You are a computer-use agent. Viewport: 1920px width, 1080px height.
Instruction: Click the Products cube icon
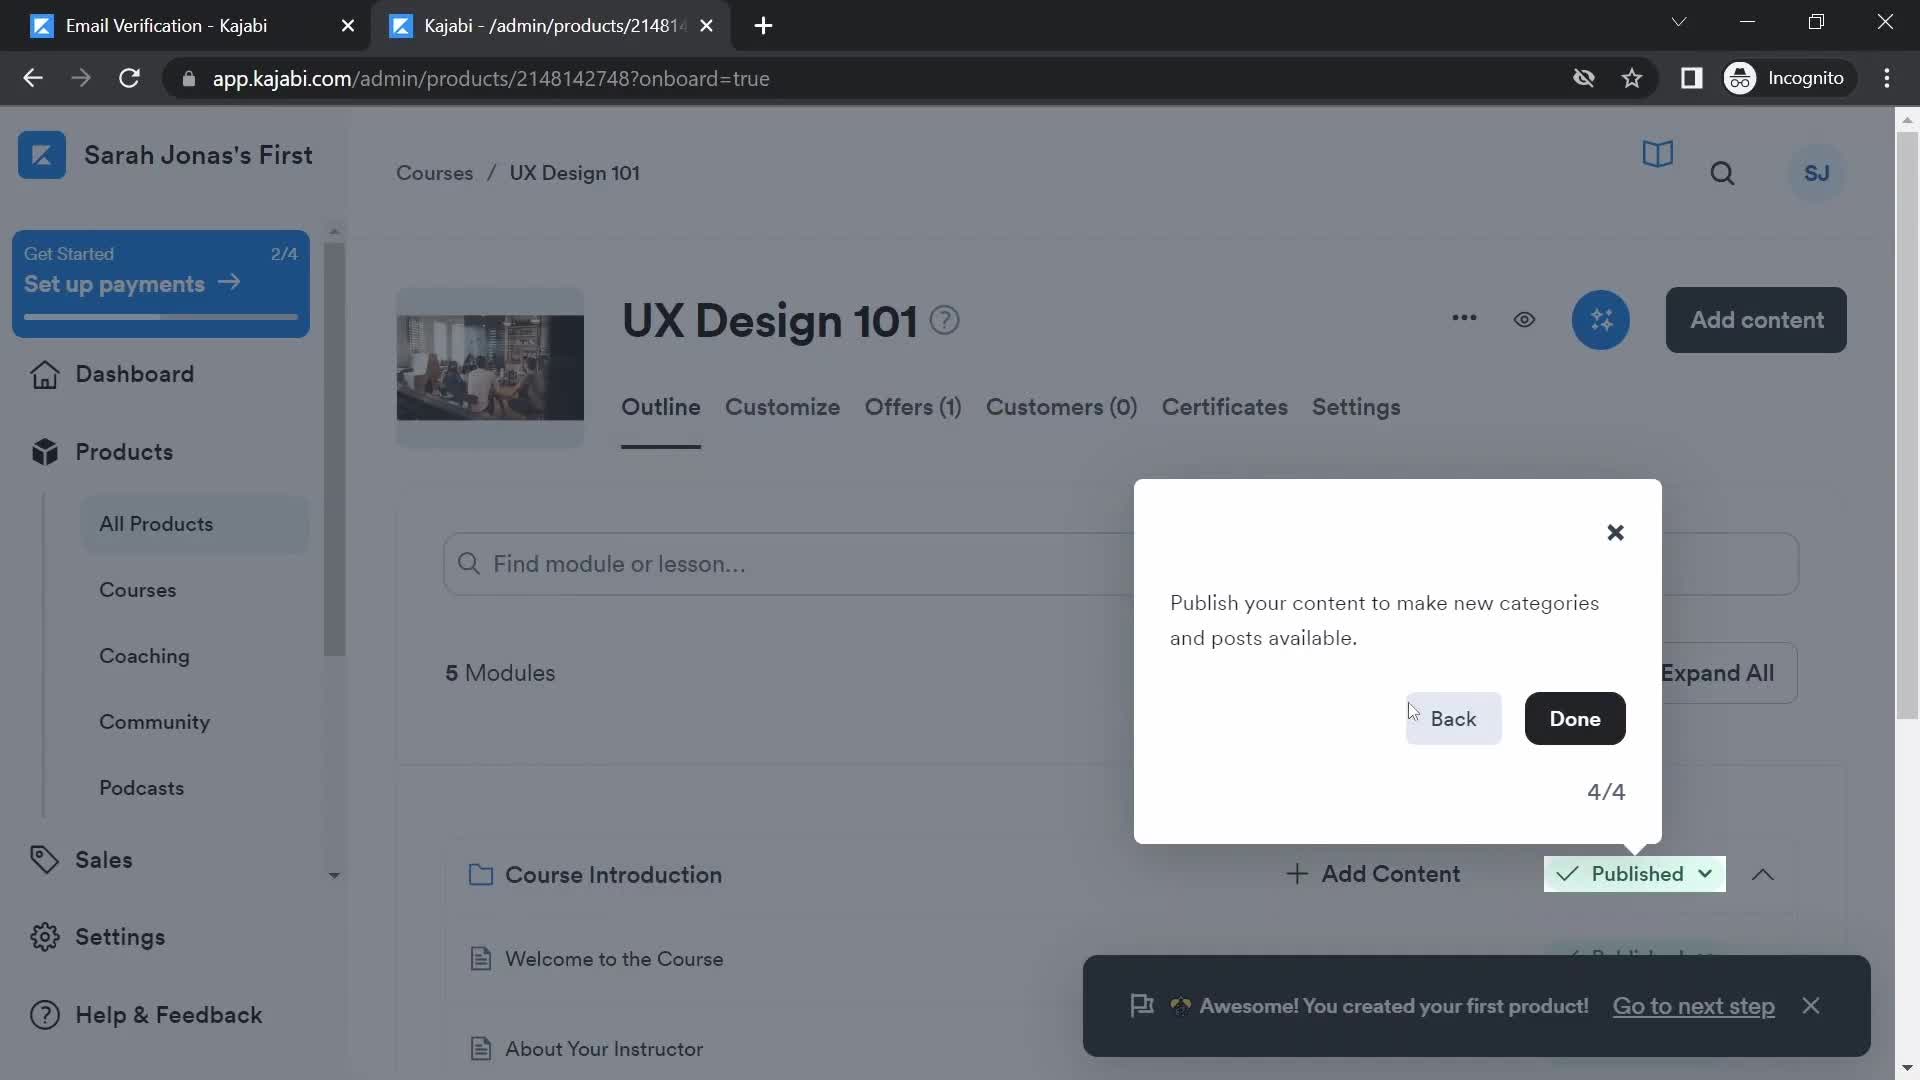point(44,452)
